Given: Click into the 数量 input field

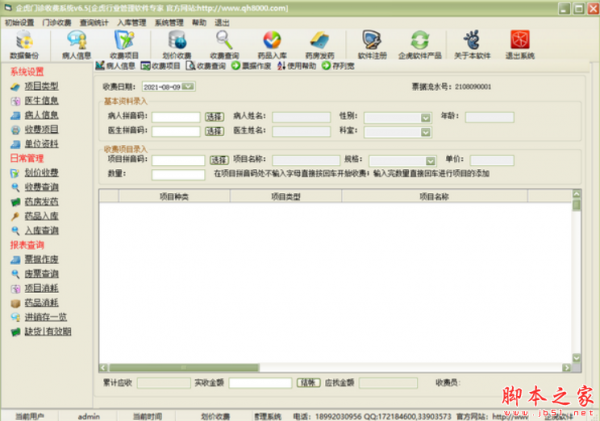Looking at the screenshot, I should tap(178, 175).
